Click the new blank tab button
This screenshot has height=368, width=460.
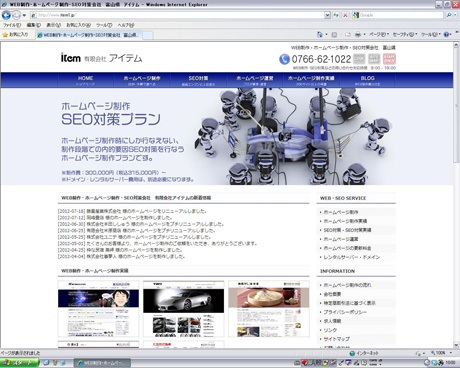(148, 35)
